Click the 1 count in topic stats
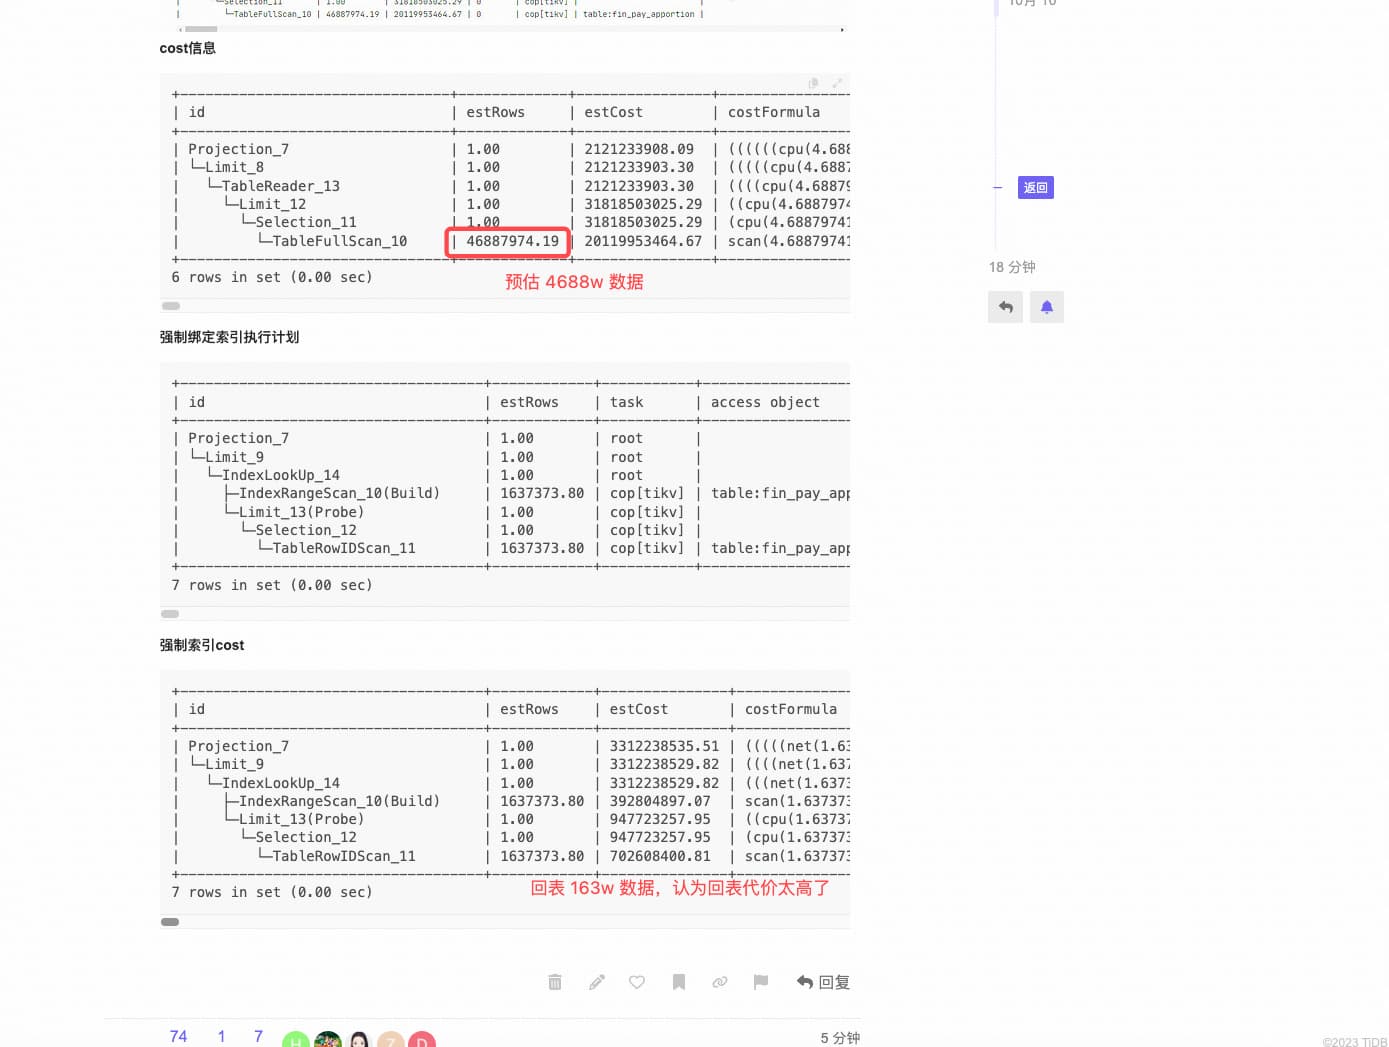 click(221, 1036)
